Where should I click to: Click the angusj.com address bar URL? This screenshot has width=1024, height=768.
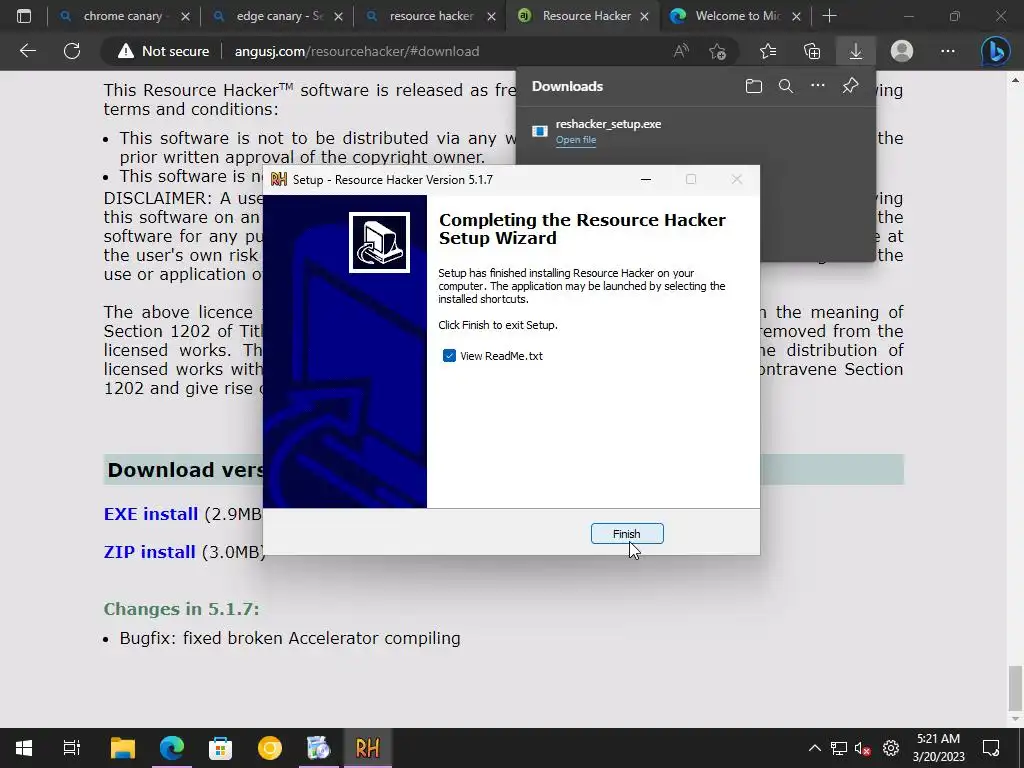point(357,51)
